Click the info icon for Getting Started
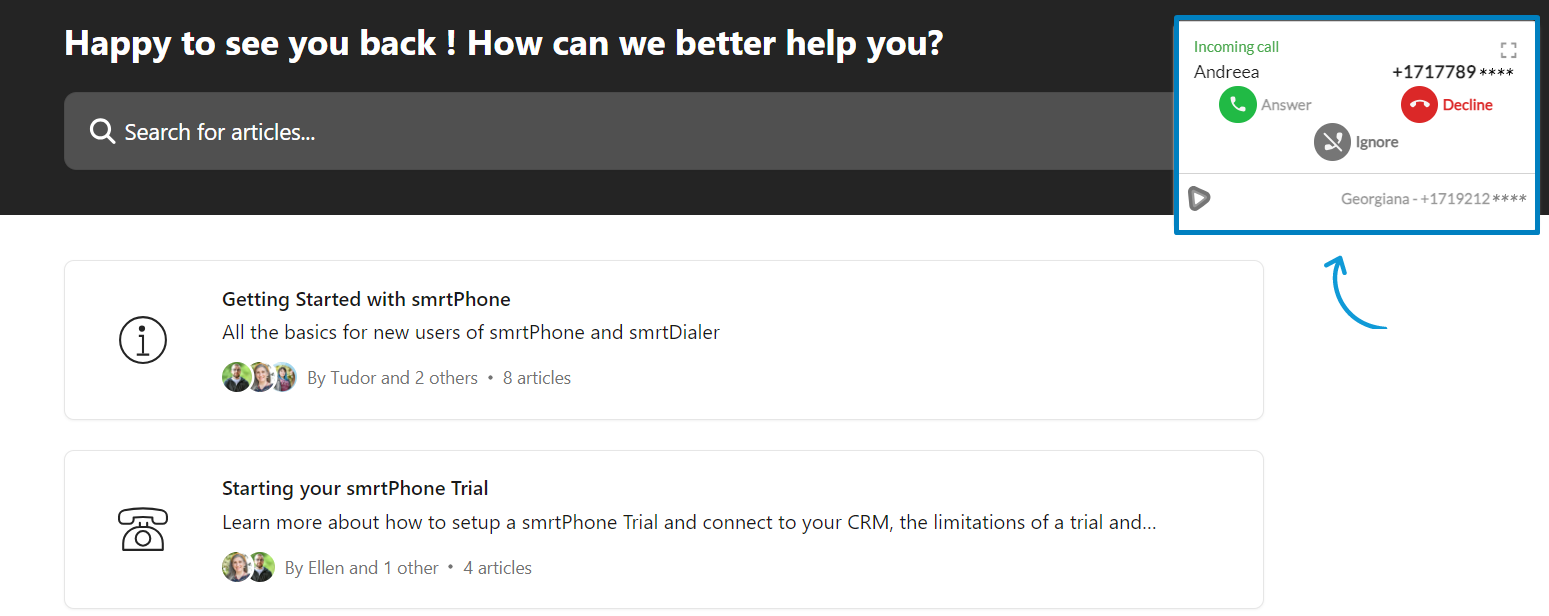The image size is (1549, 616). pyautogui.click(x=143, y=340)
